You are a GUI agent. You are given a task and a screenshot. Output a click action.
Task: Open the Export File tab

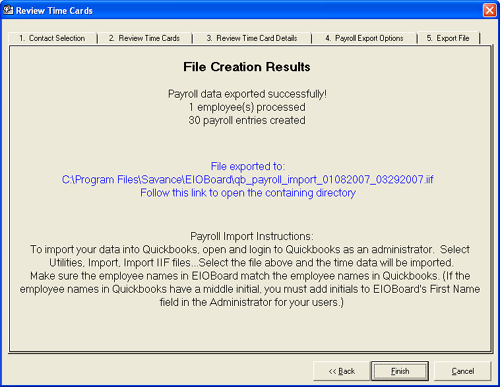tap(448, 38)
